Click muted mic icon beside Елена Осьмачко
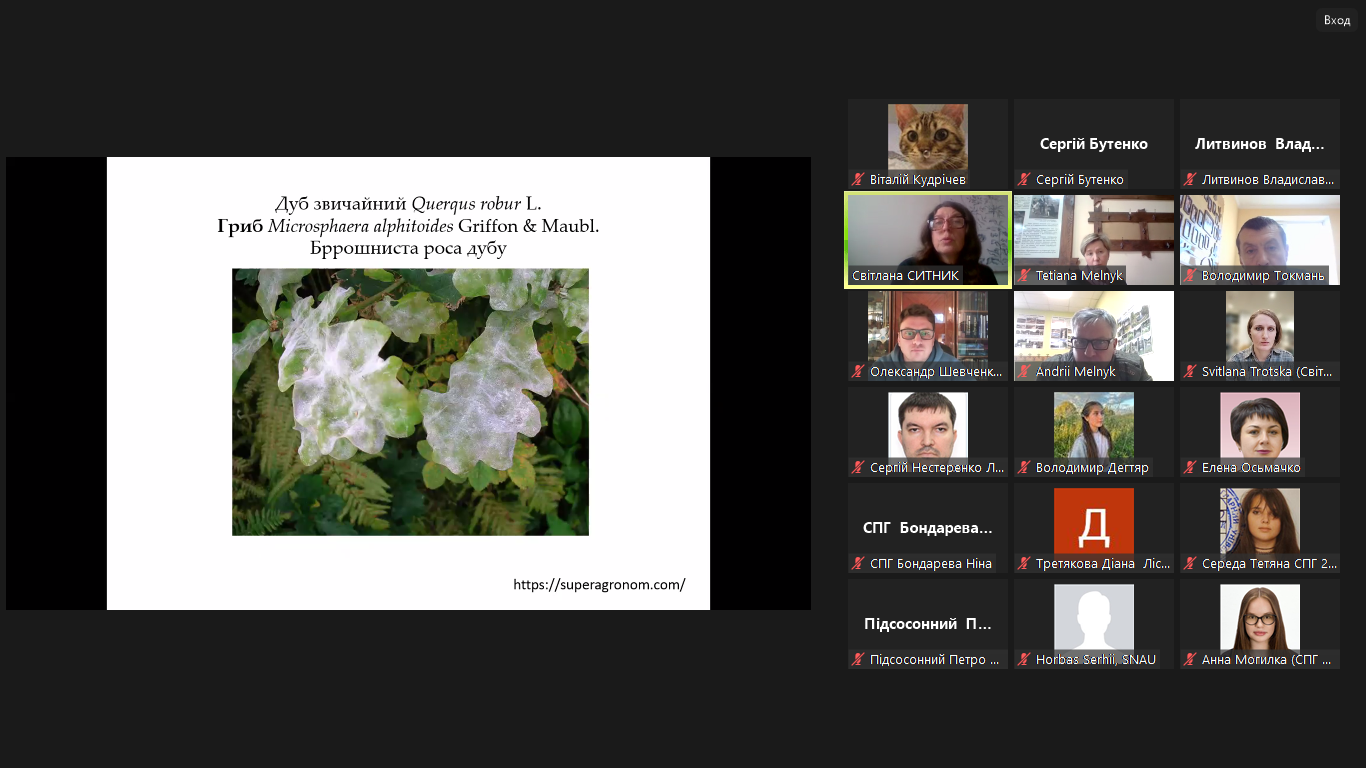The width and height of the screenshot is (1366, 768). click(x=1190, y=468)
